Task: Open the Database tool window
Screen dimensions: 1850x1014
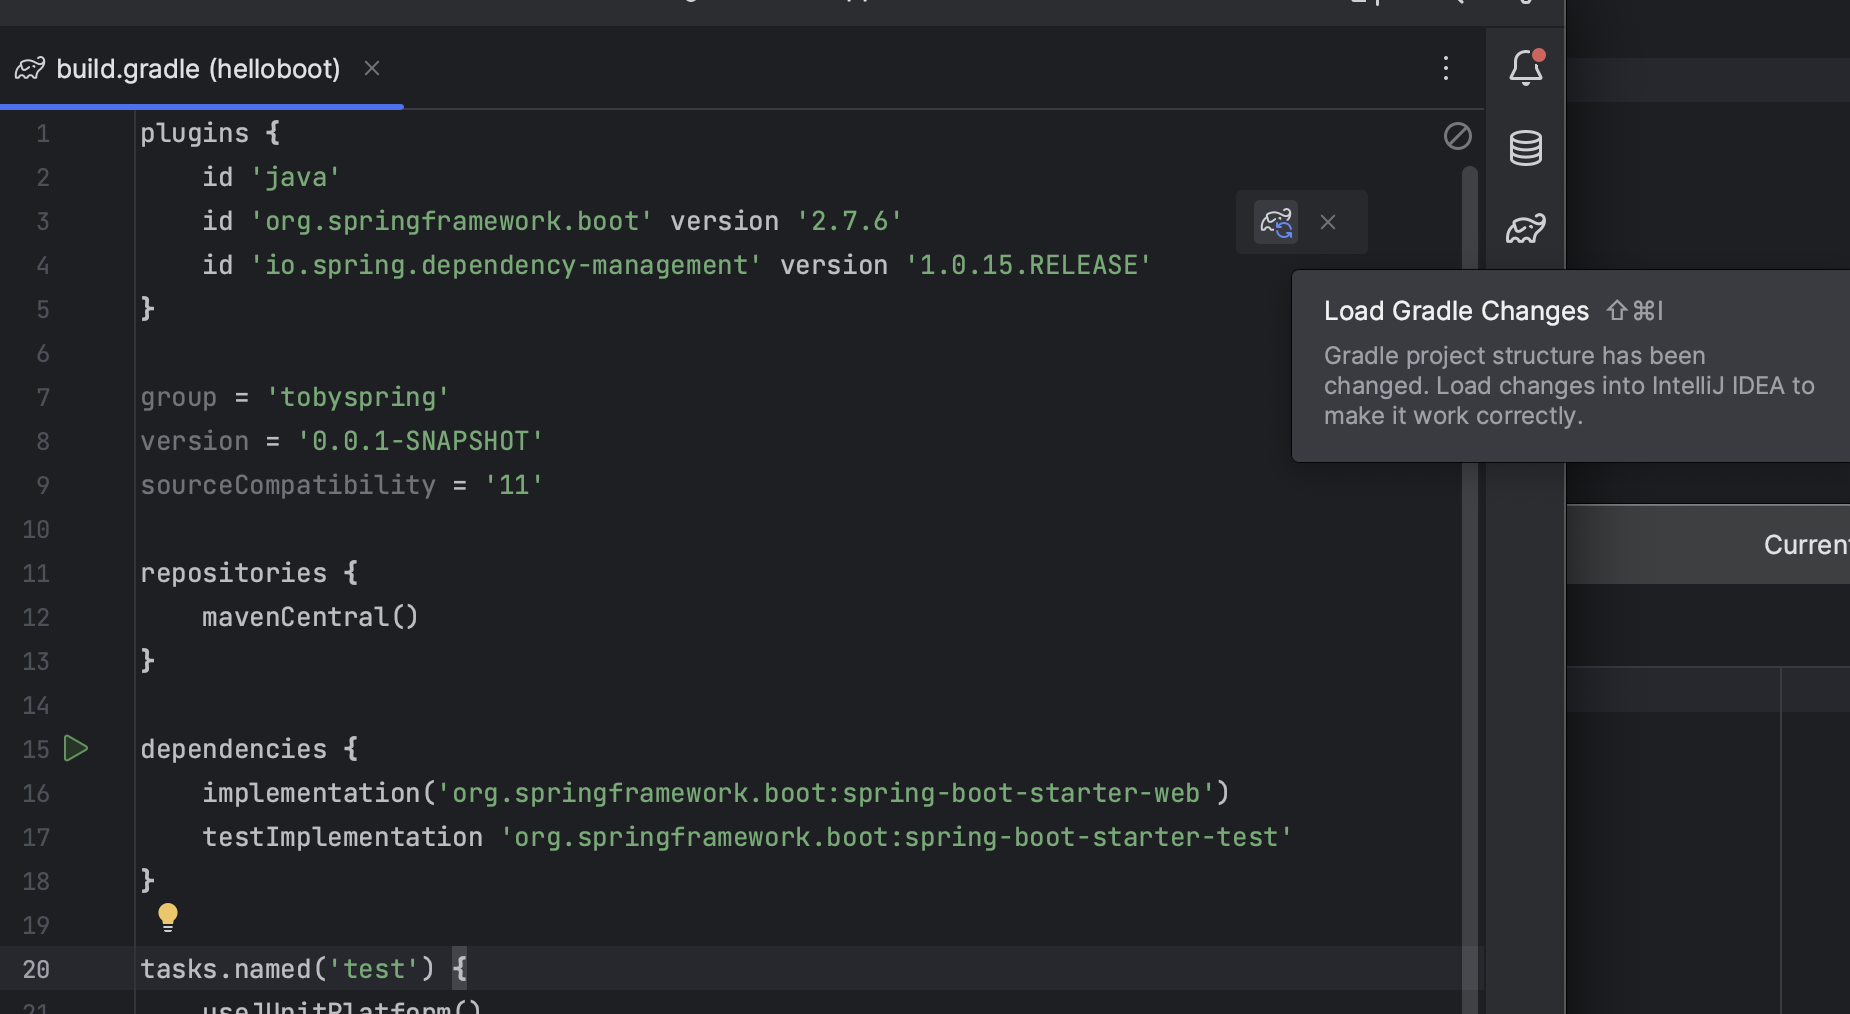Action: click(x=1526, y=148)
